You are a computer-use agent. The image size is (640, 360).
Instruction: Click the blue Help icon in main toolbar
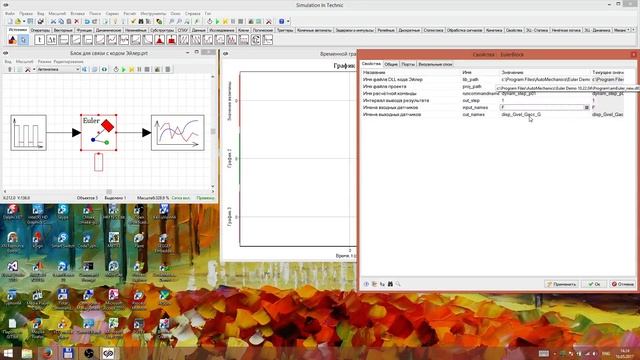(x=281, y=21)
